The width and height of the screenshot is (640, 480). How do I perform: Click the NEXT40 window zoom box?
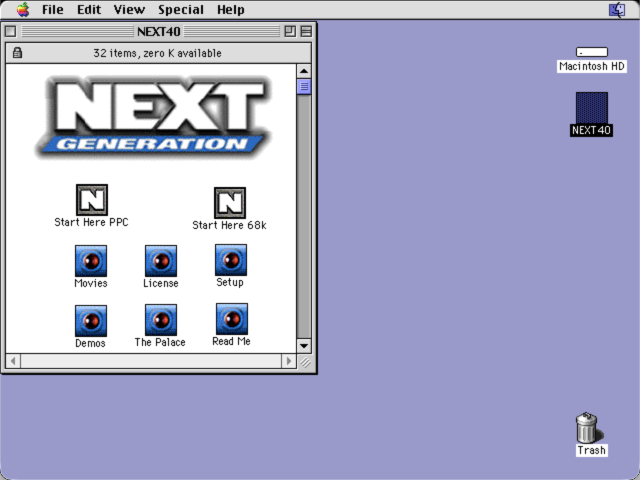pos(290,31)
